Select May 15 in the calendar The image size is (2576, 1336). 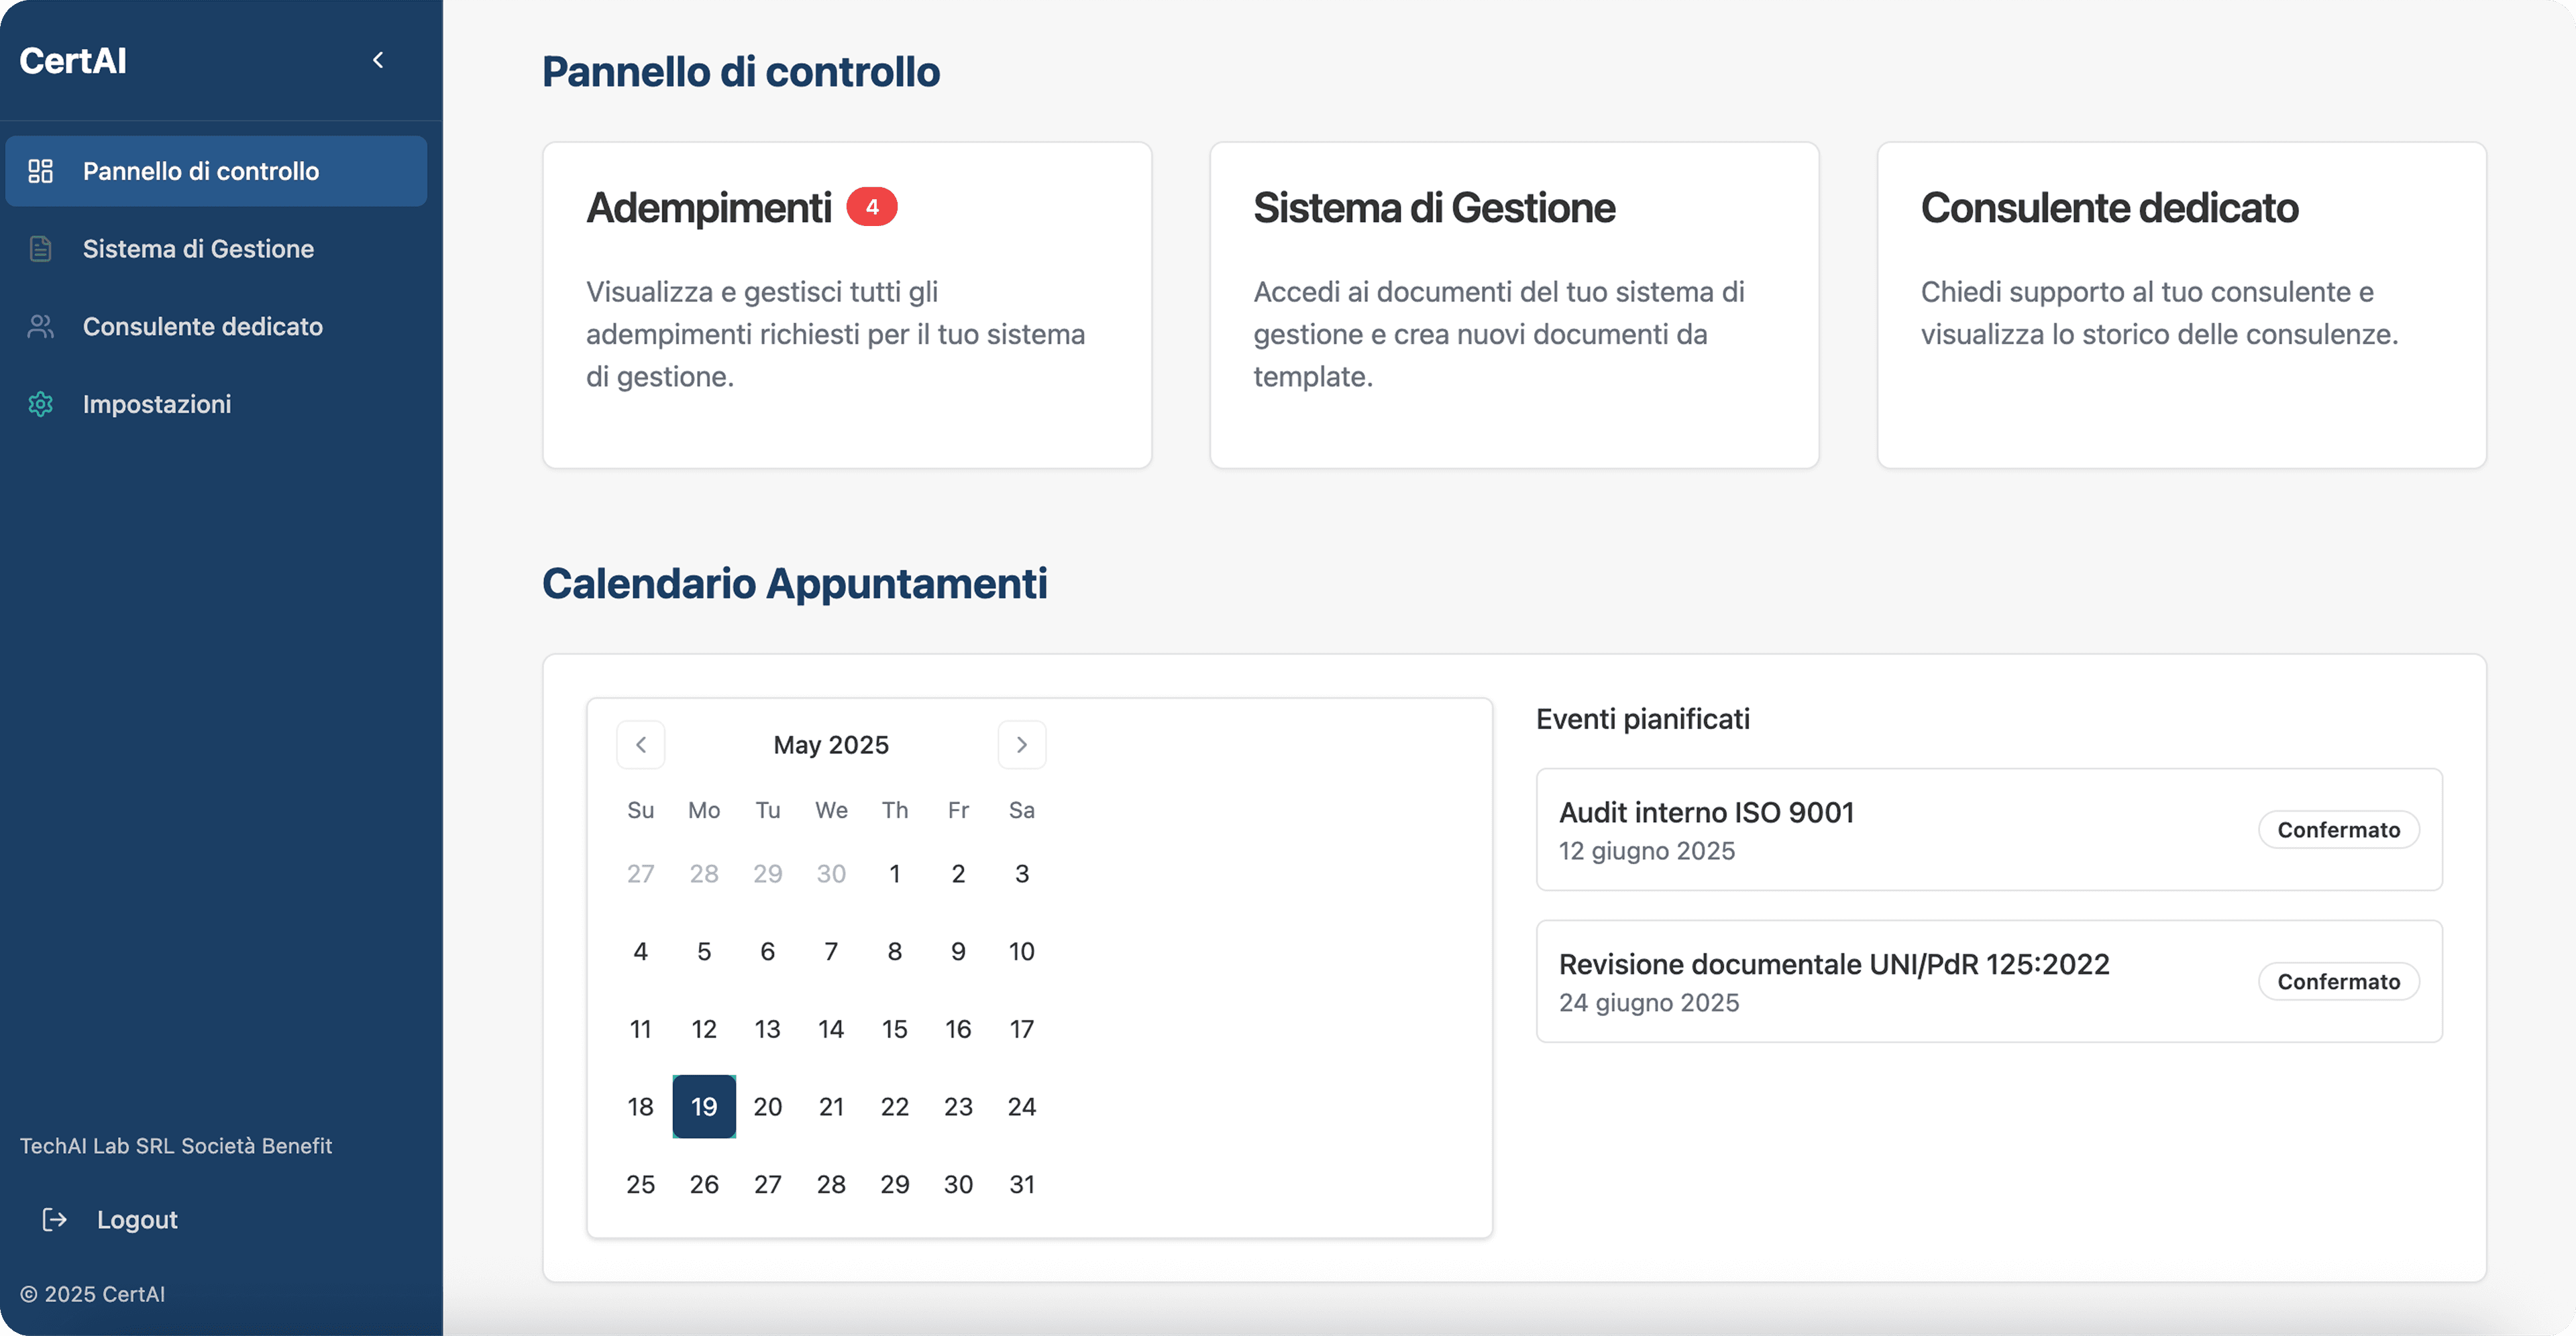click(895, 1029)
